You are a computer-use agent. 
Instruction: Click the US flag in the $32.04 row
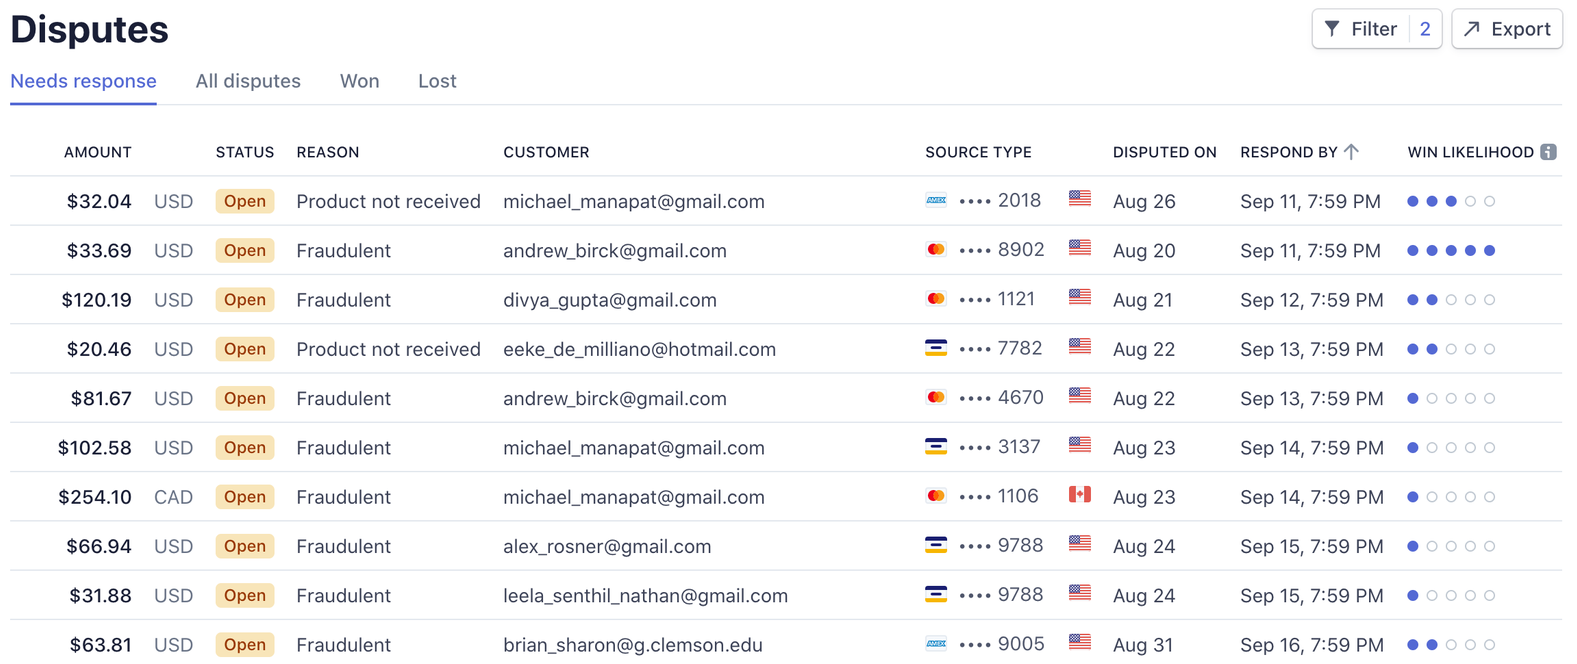(x=1080, y=198)
